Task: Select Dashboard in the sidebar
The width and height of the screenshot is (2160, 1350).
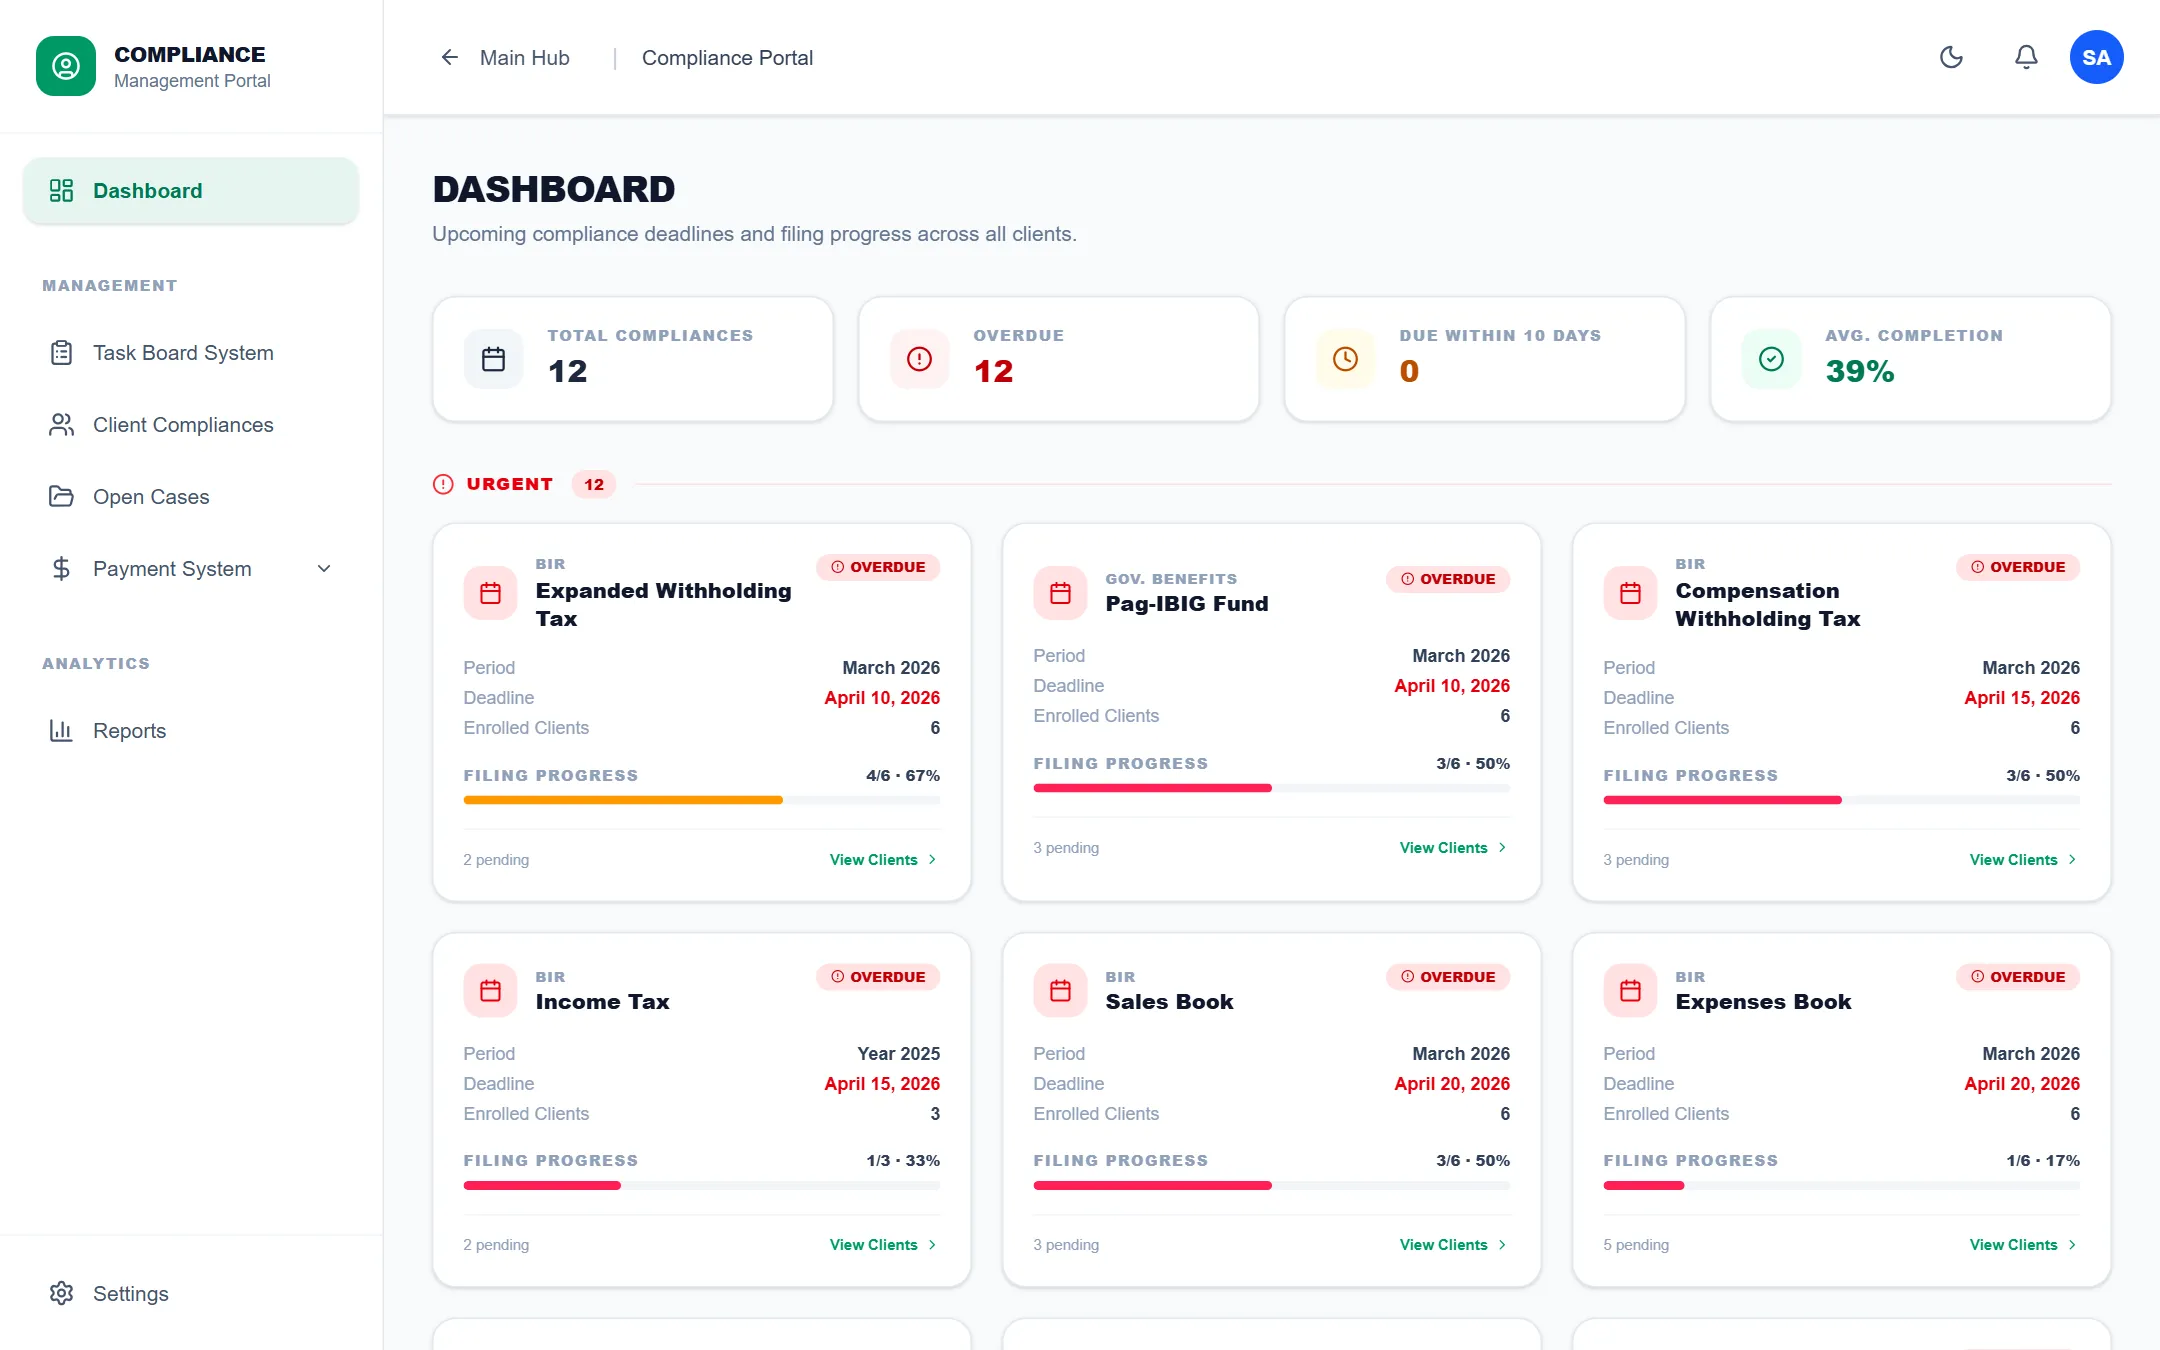Action: 191,190
